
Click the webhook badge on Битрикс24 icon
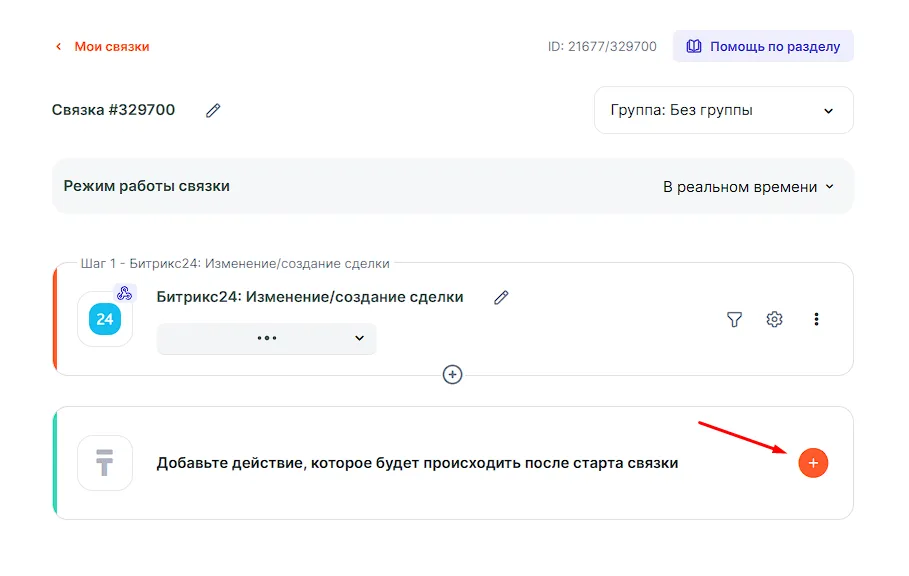[x=124, y=293]
